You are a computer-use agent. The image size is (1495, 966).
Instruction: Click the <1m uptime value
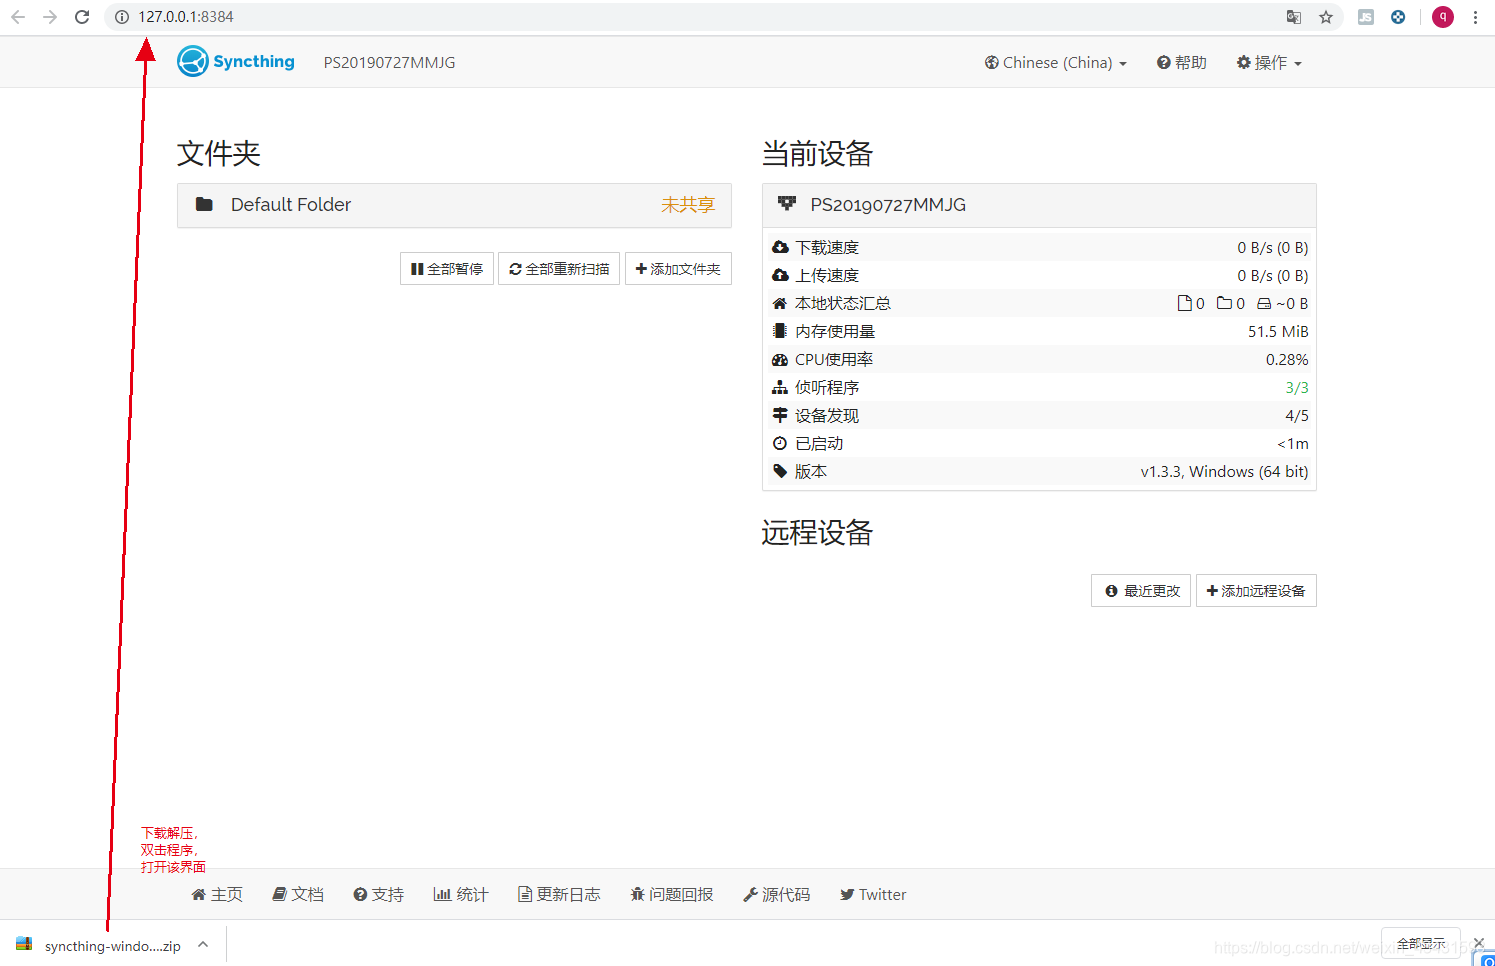click(x=1292, y=443)
